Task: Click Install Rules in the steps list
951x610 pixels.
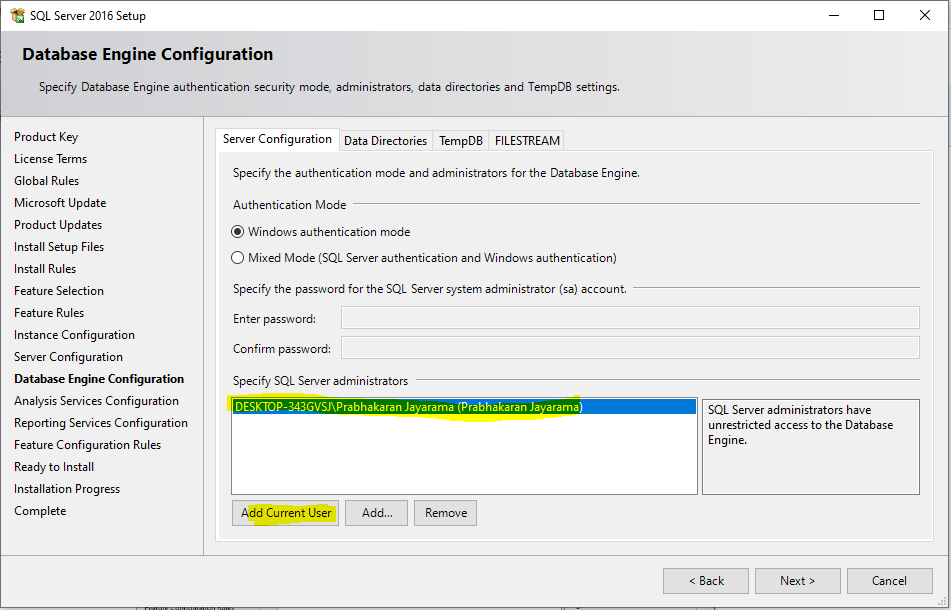Action: pos(45,269)
